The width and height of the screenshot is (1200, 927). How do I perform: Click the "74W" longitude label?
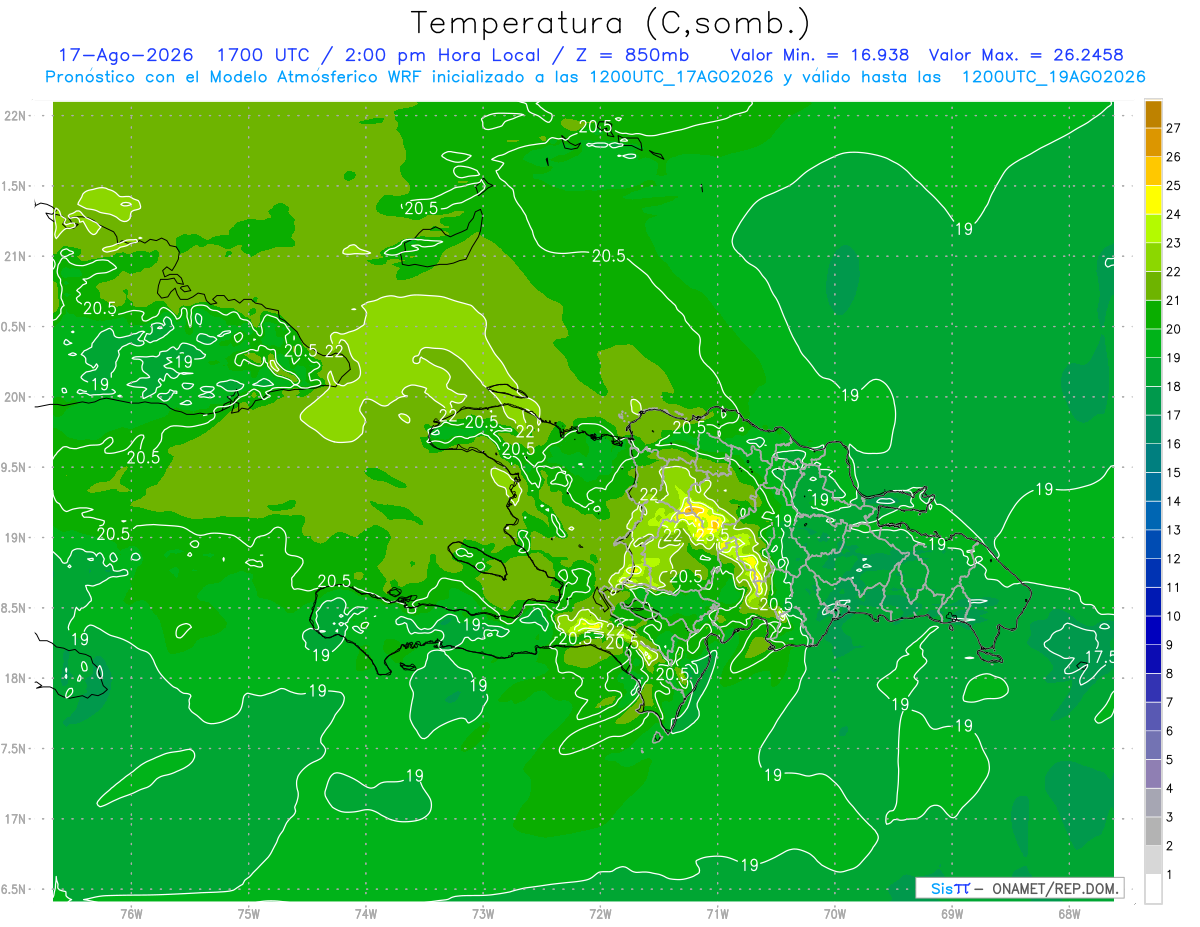tap(365, 913)
